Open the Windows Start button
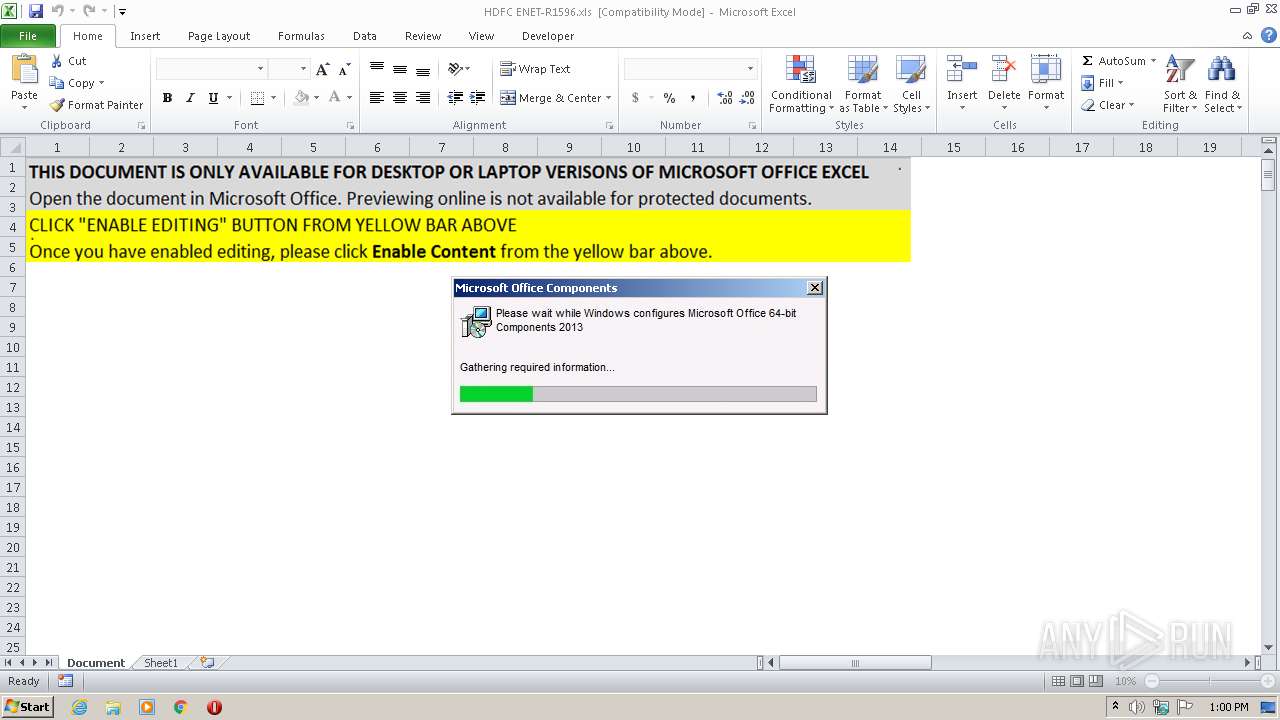This screenshot has width=1280, height=720. pyautogui.click(x=28, y=707)
